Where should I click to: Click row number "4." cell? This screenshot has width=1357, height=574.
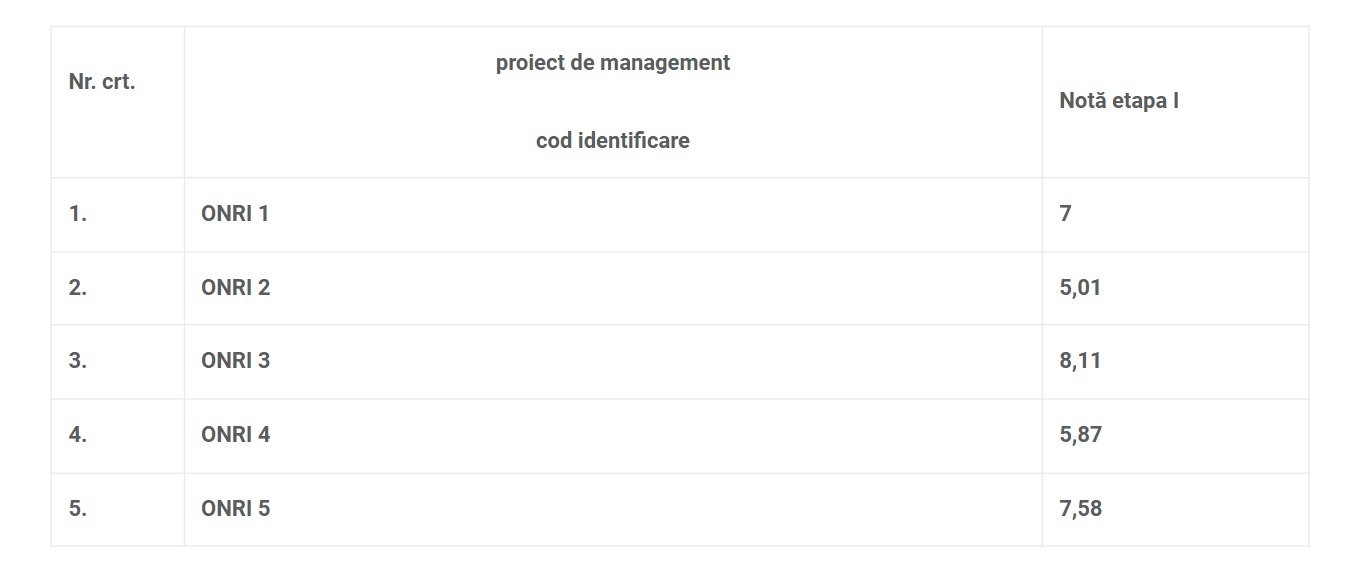point(78,435)
